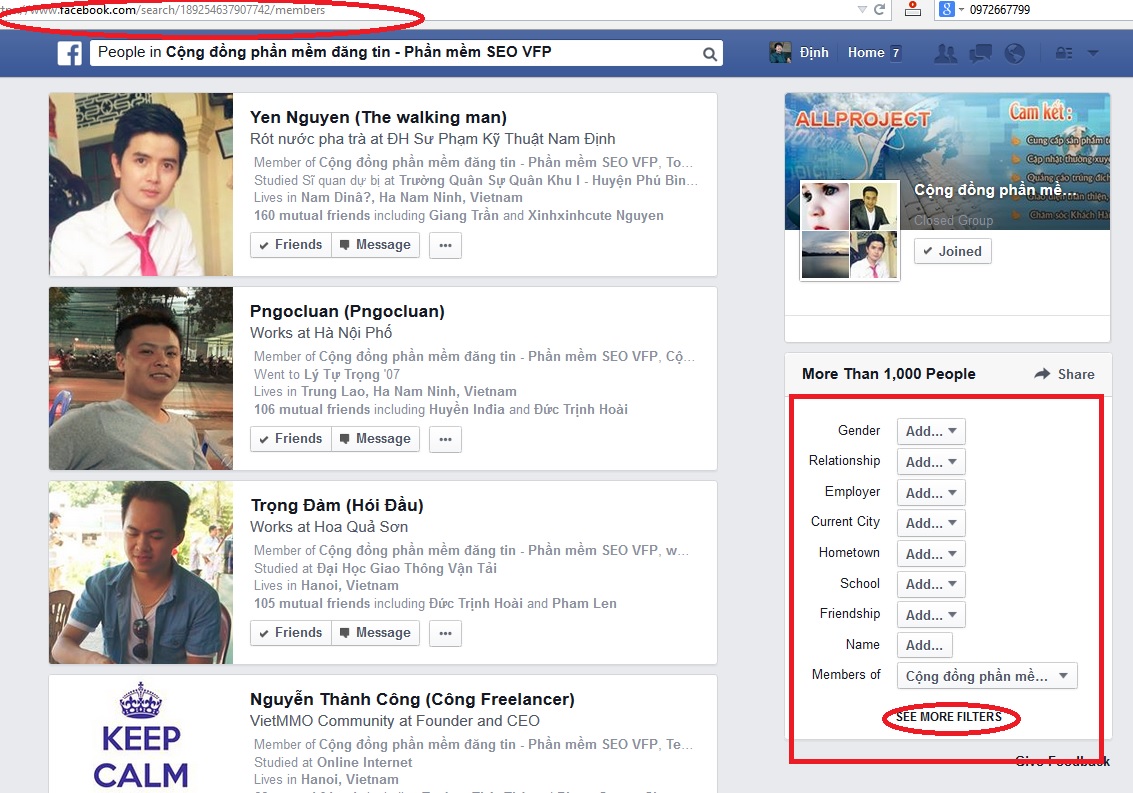Click '106 mutual friends' for Pngocluan

click(311, 409)
